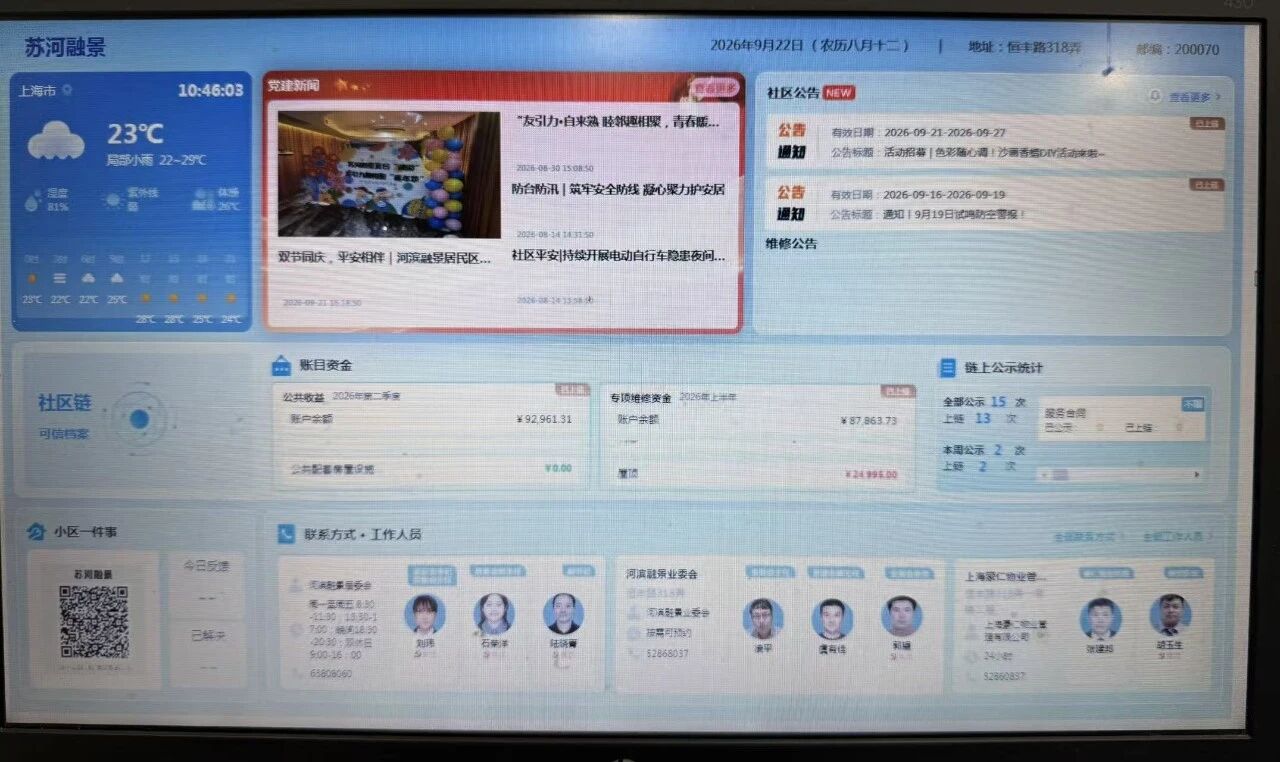Open the 账目资金 house icon
Viewport: 1280px width, 762px height.
(x=282, y=366)
